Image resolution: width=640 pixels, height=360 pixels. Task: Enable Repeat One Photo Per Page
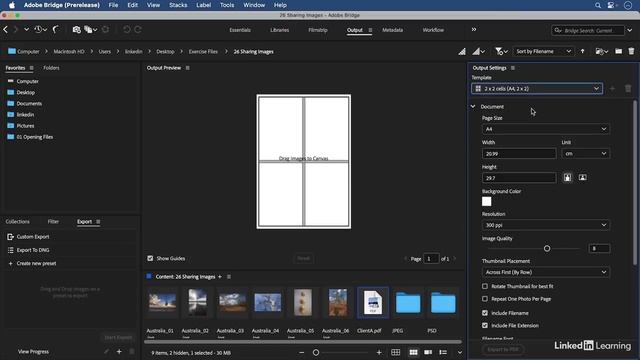click(485, 299)
